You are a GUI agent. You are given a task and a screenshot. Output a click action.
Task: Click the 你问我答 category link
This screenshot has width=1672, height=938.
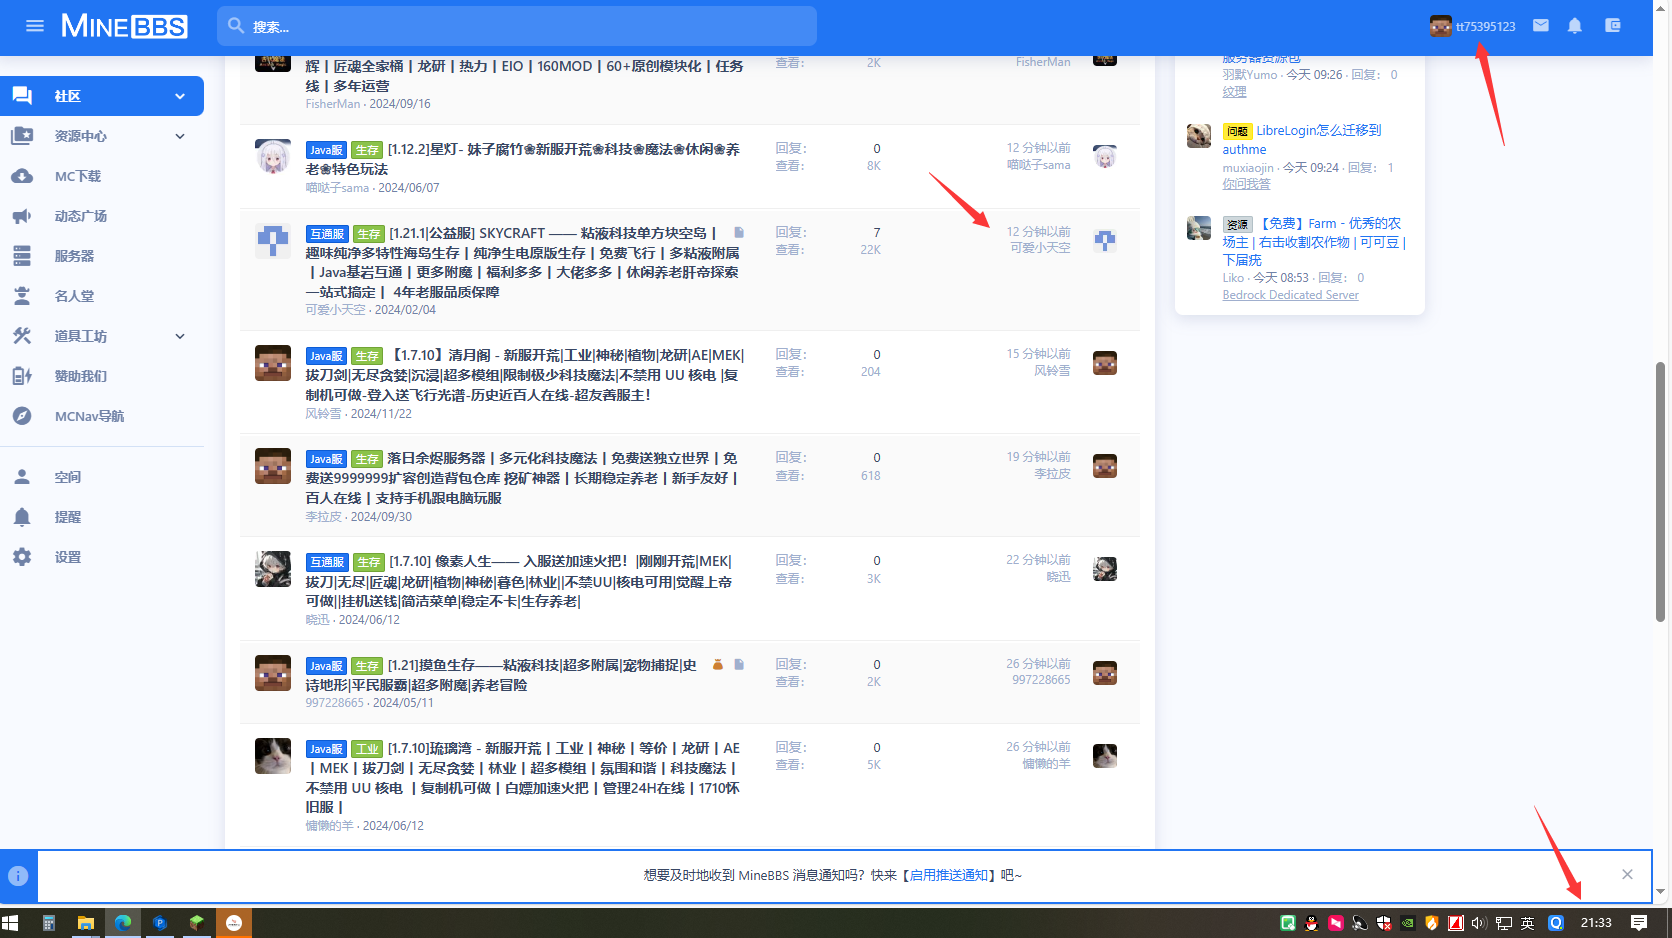pos(1246,184)
